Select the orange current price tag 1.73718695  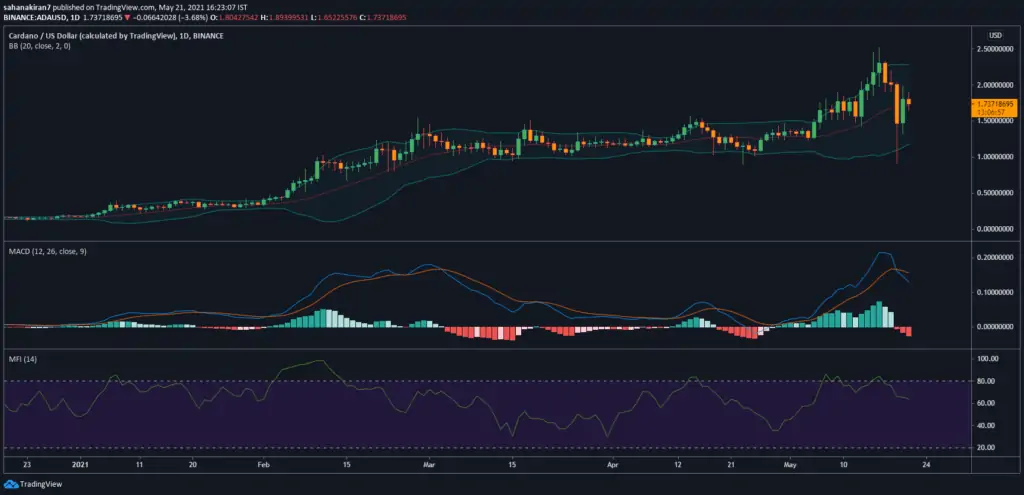tap(996, 104)
